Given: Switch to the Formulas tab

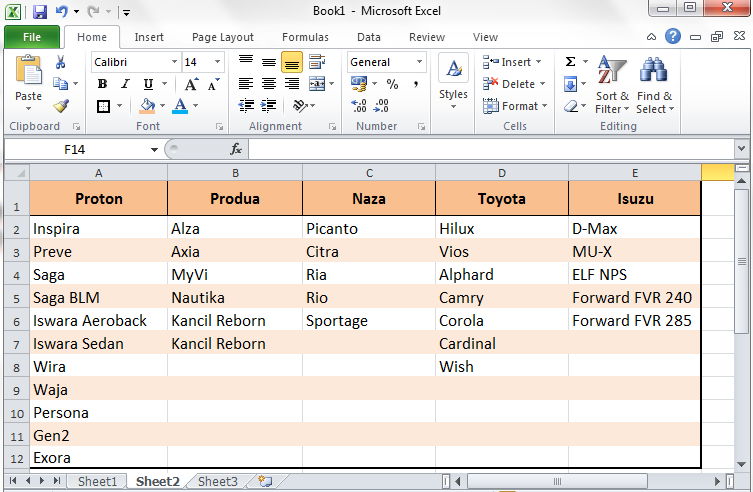Looking at the screenshot, I should coord(305,37).
